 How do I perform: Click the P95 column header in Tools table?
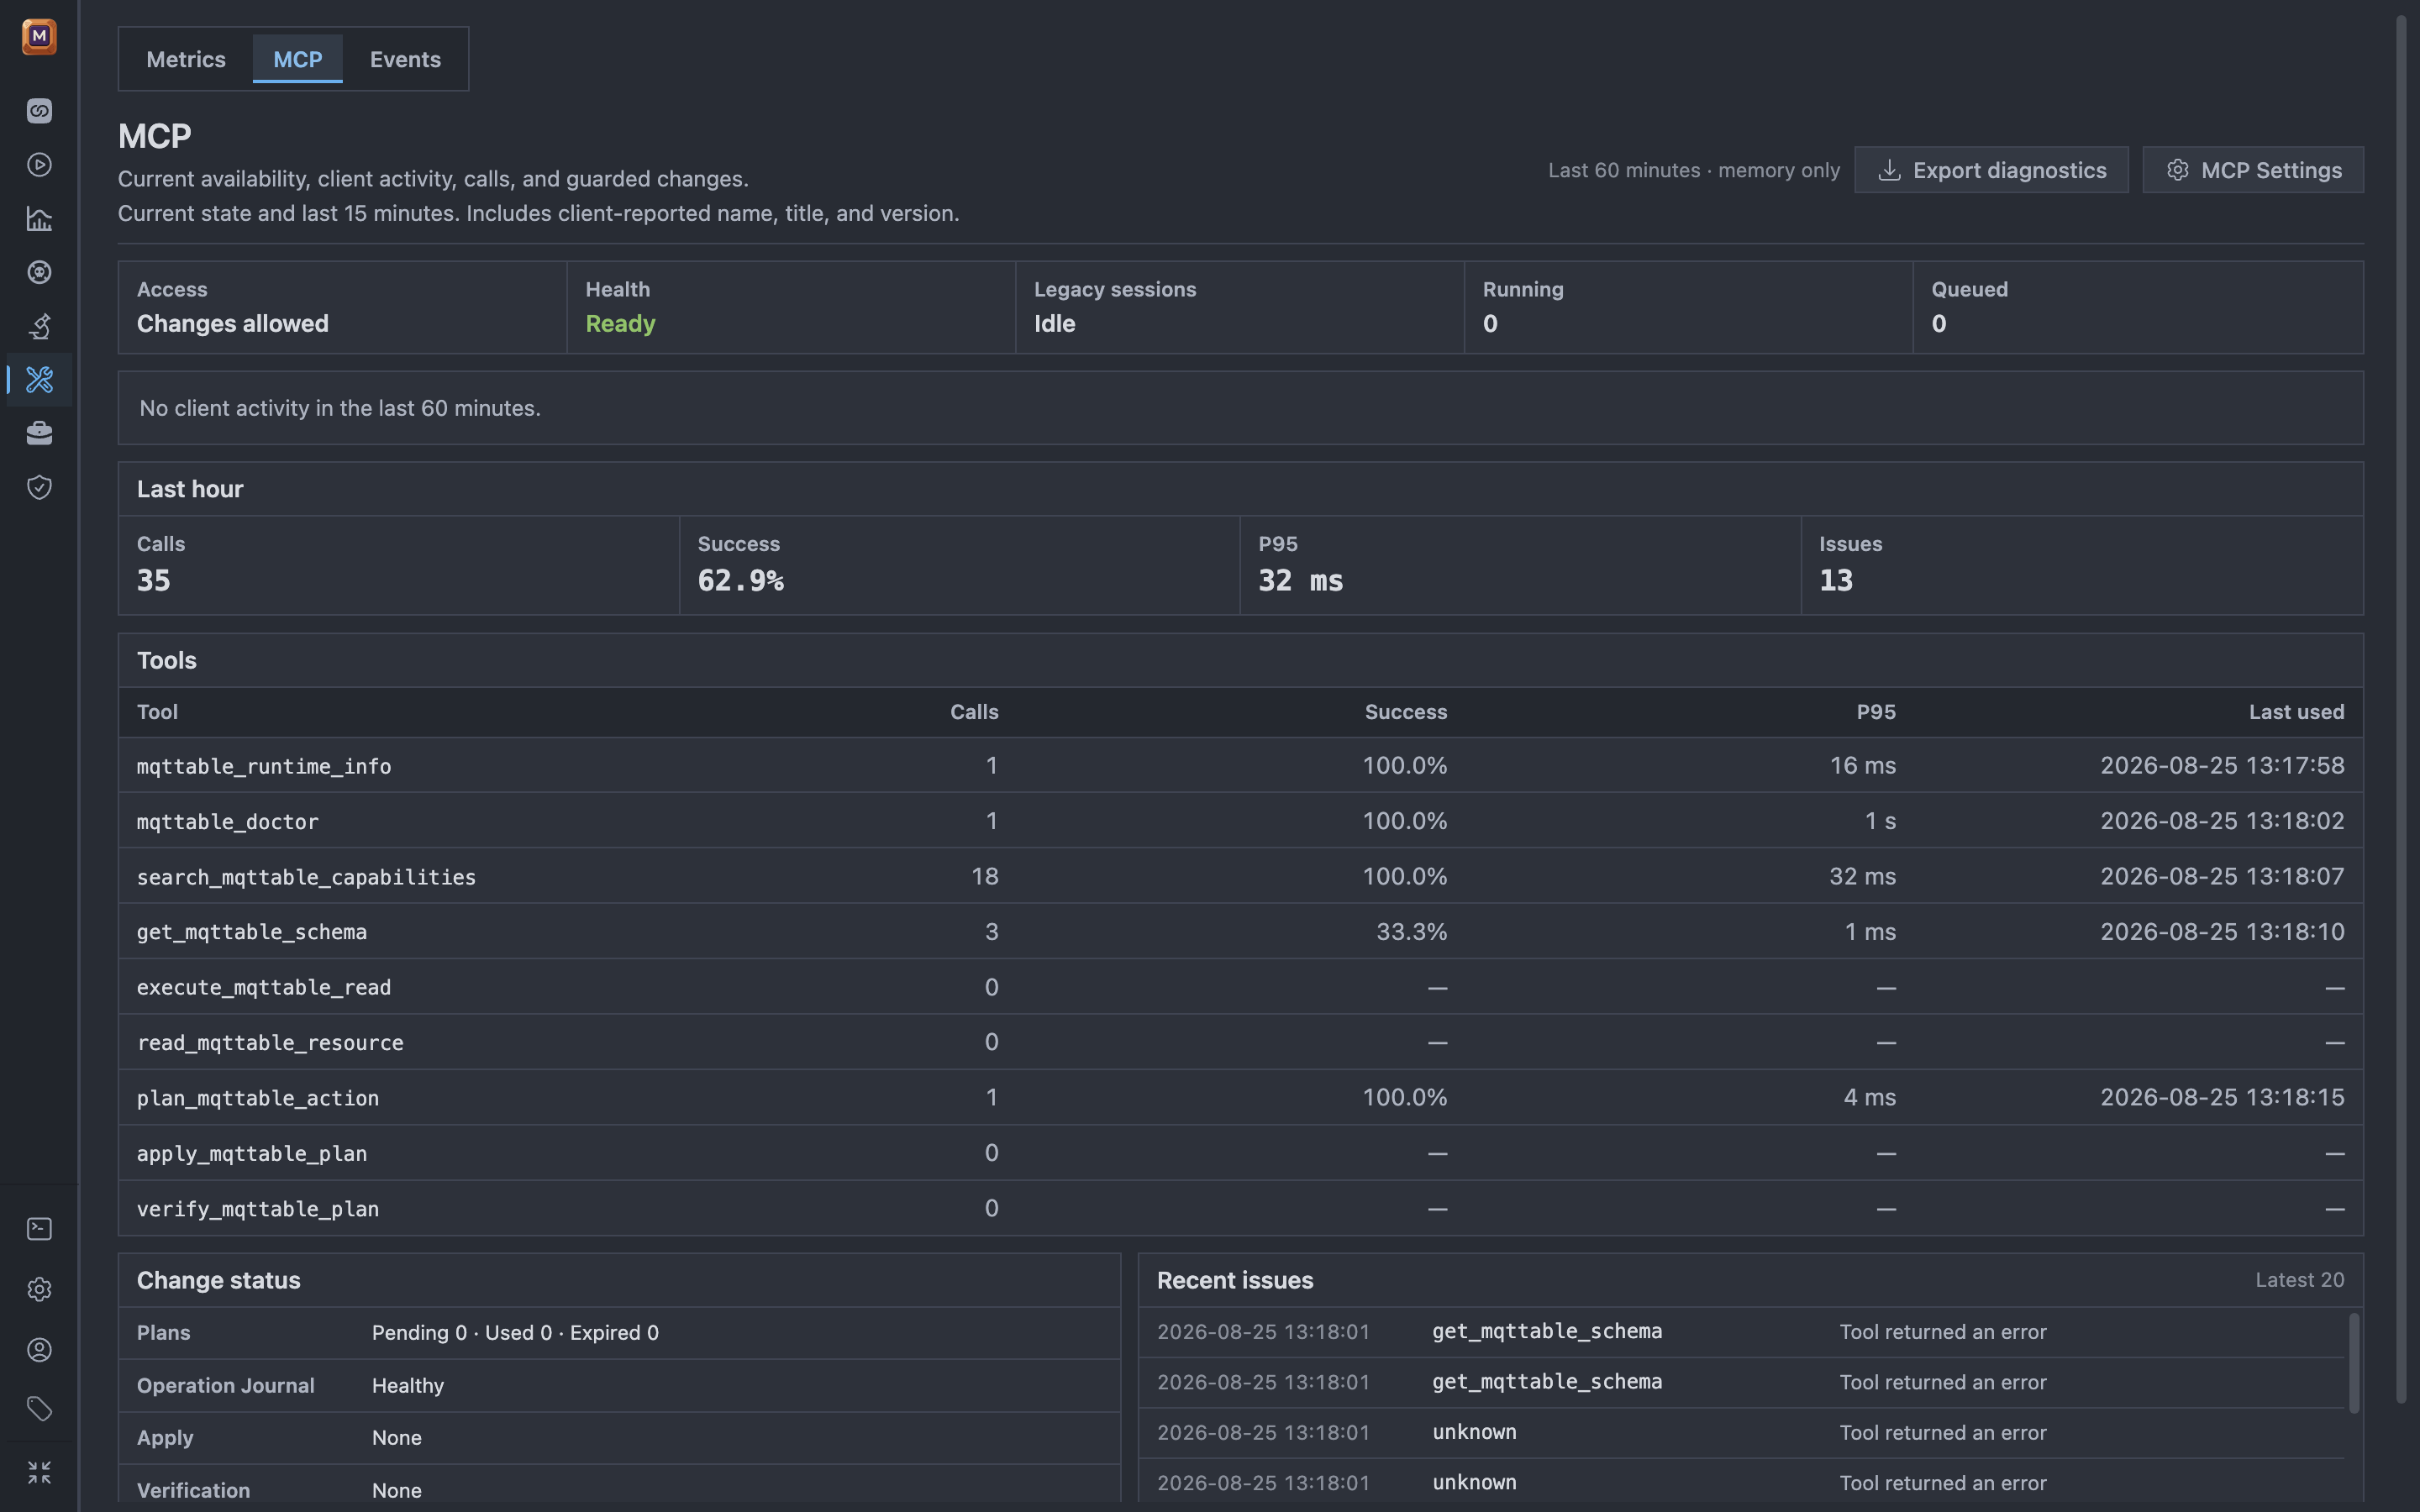pos(1876,712)
